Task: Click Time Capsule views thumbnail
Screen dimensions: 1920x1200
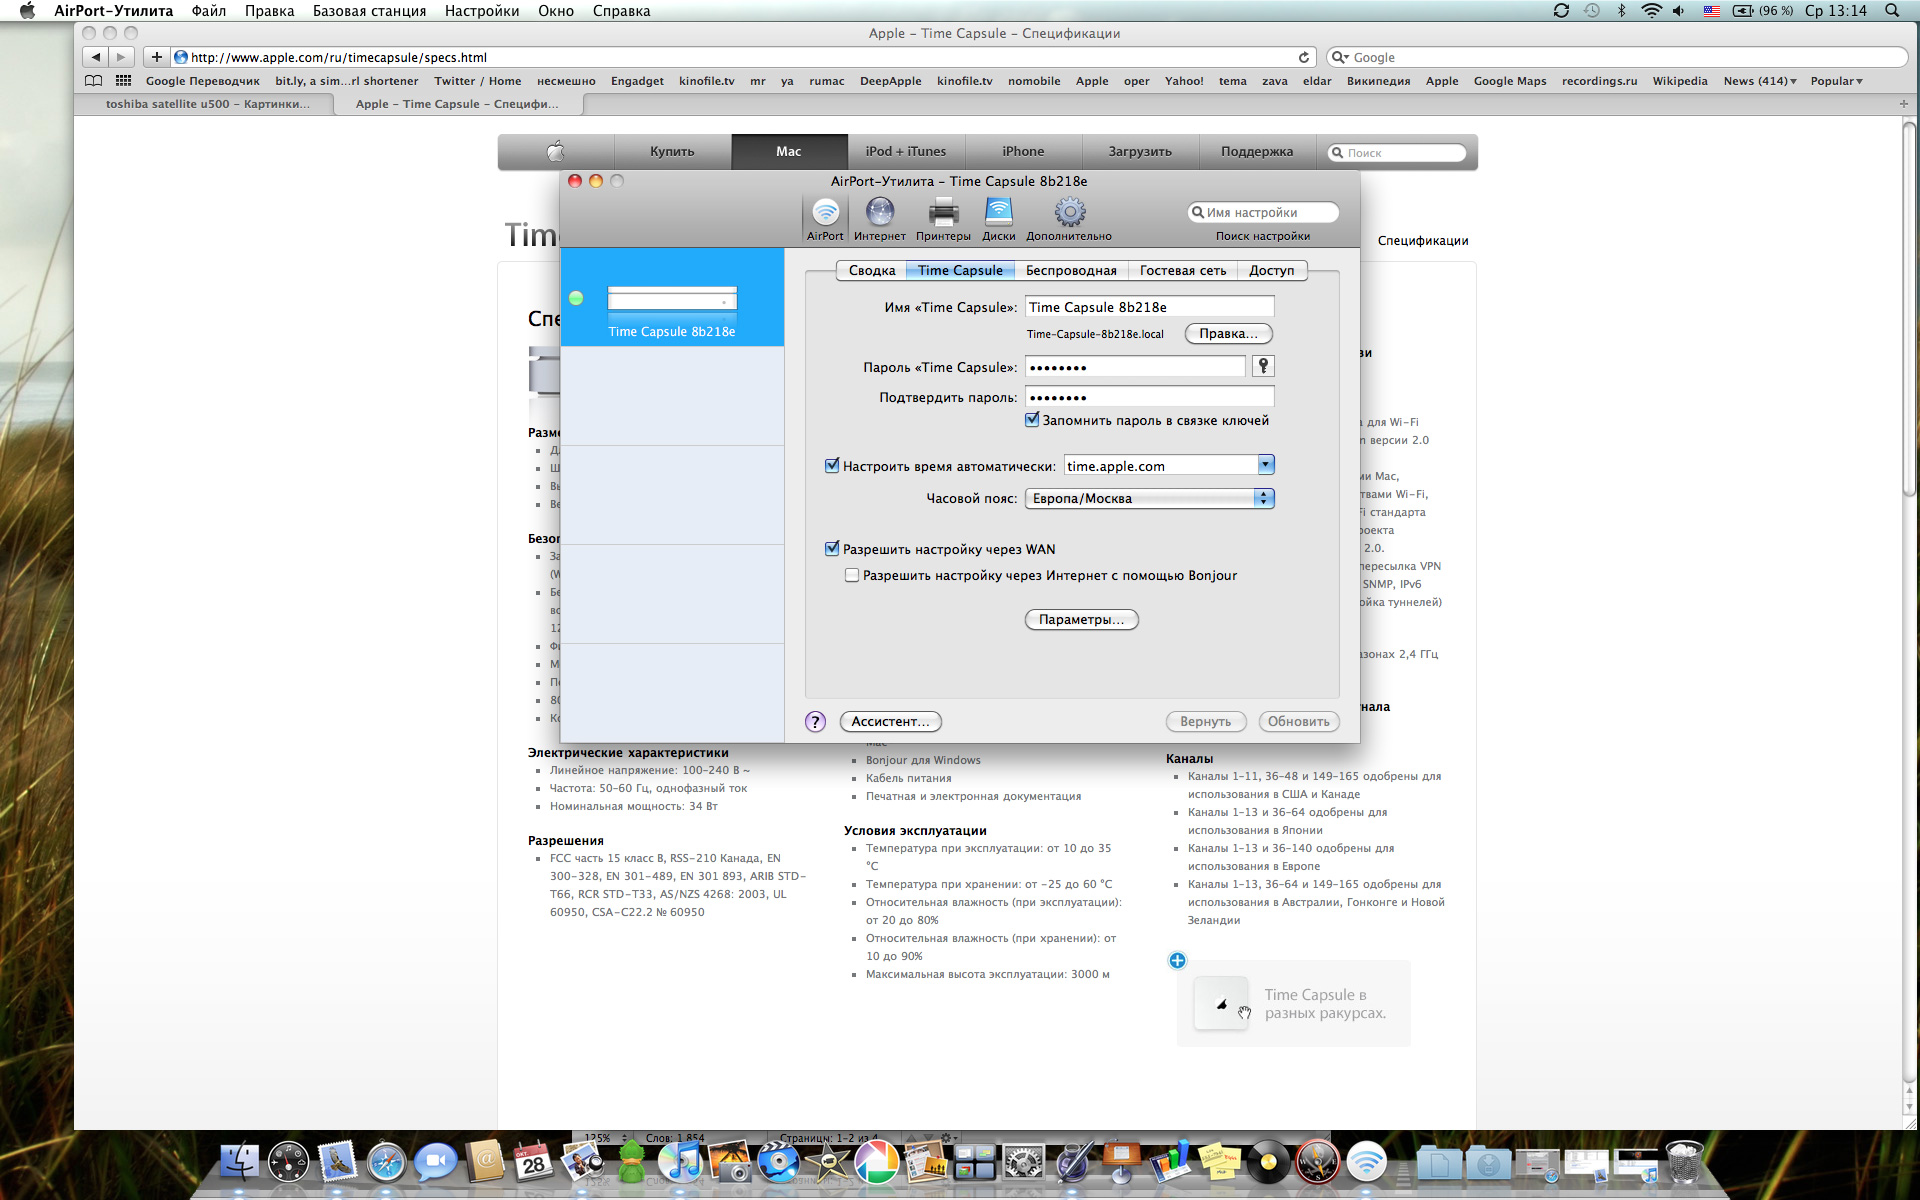Action: pyautogui.click(x=1221, y=1004)
